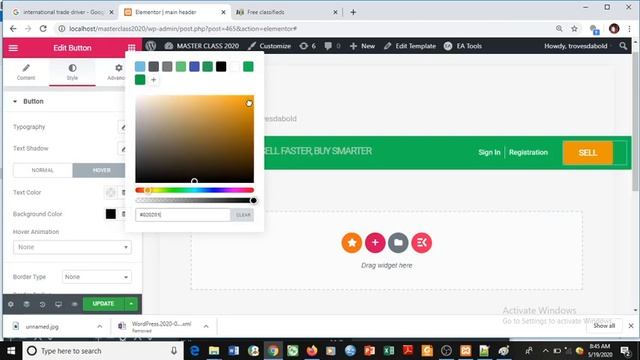640x360 pixels.
Task: Open Firefox from the taskbar
Action: point(312,351)
